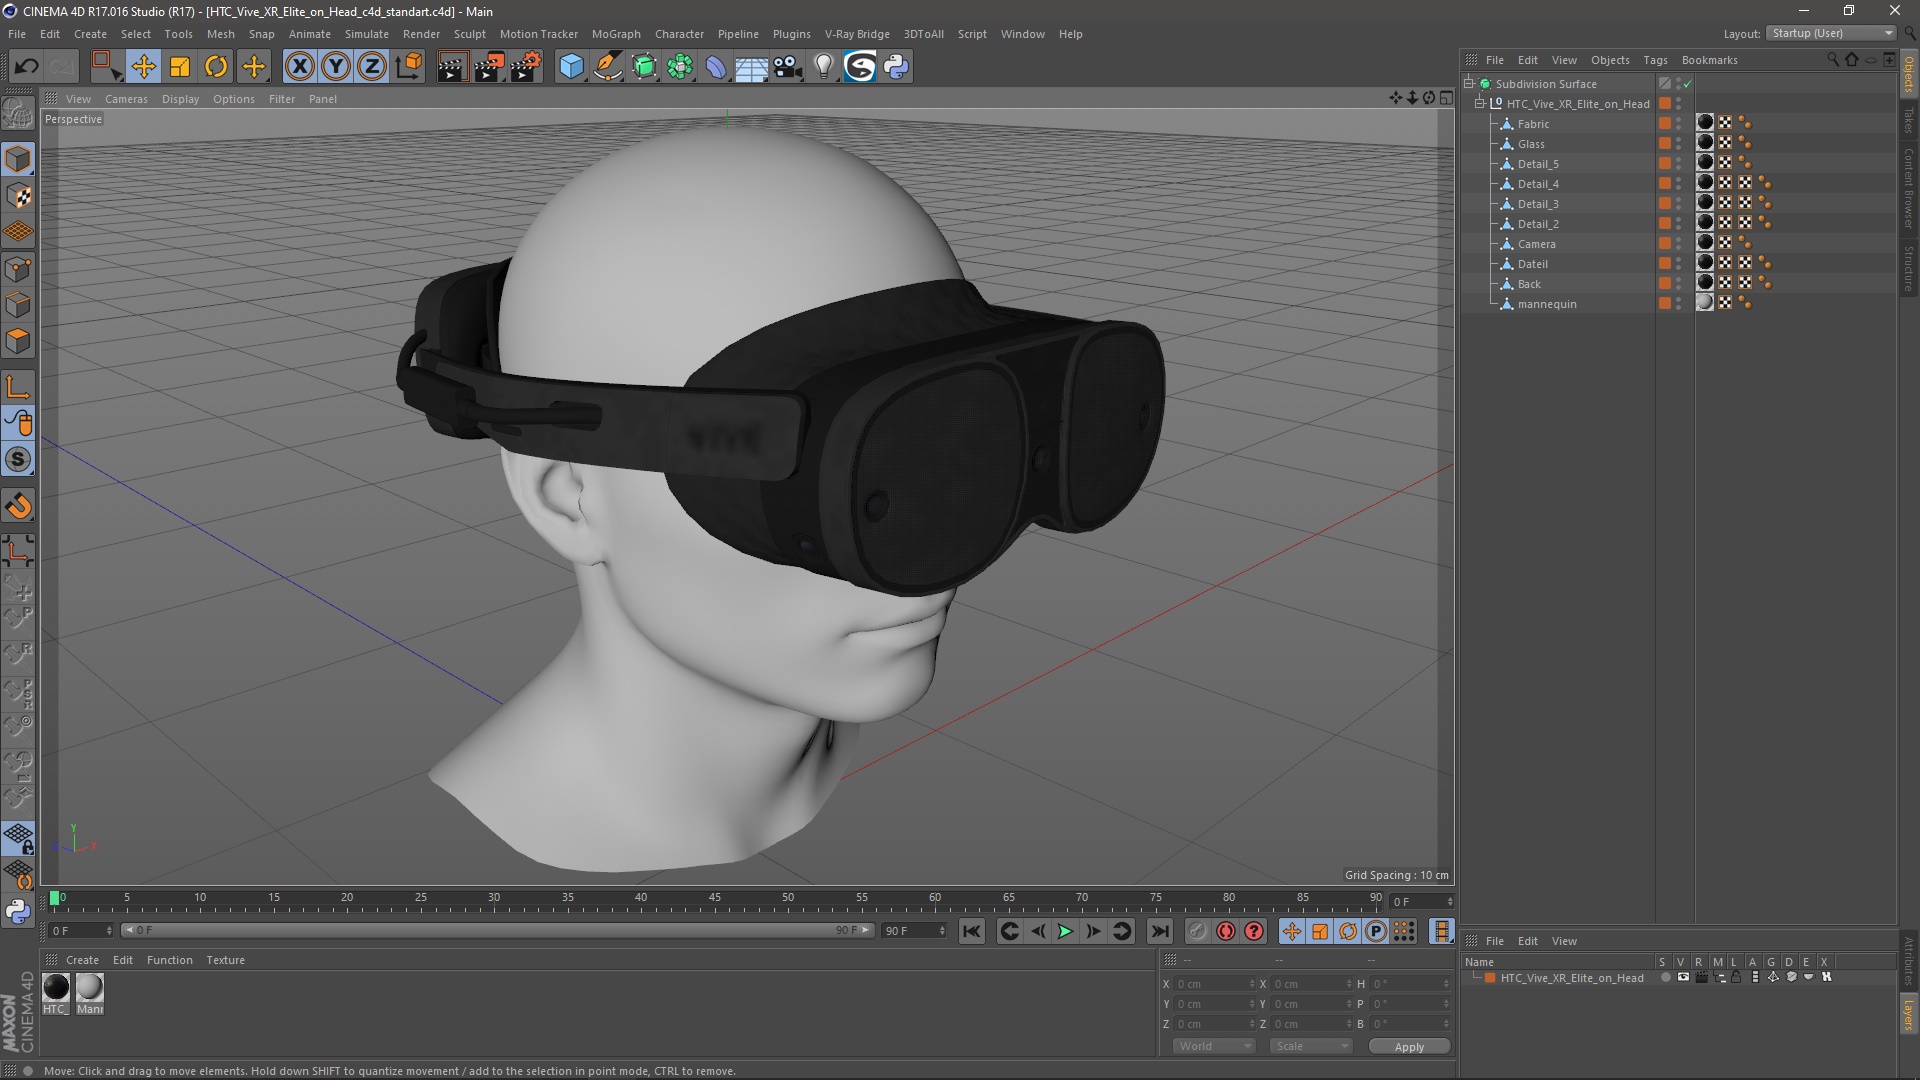Select the Mann material thumbnail
This screenshot has height=1080, width=1920.
90,988
